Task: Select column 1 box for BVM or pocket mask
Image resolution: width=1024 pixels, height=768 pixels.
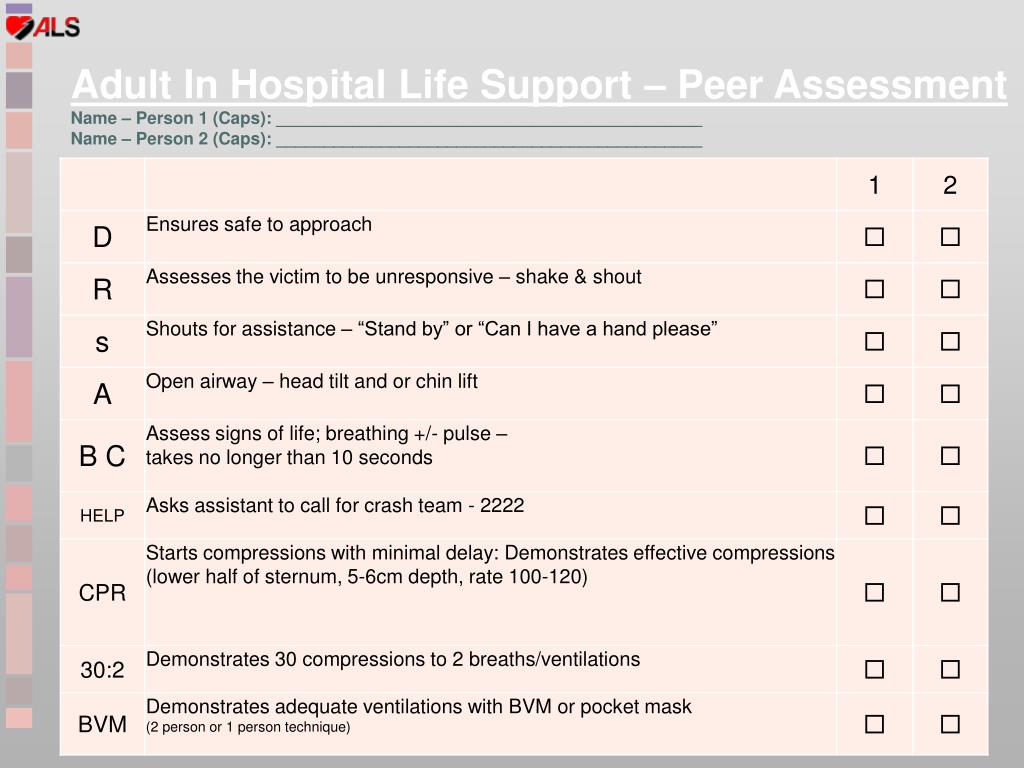Action: click(875, 724)
